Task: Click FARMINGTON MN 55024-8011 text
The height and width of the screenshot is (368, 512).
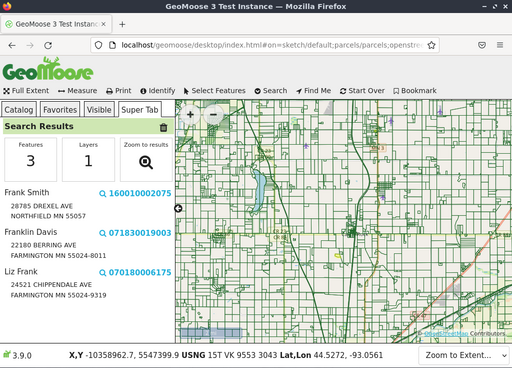Action: pos(58,256)
